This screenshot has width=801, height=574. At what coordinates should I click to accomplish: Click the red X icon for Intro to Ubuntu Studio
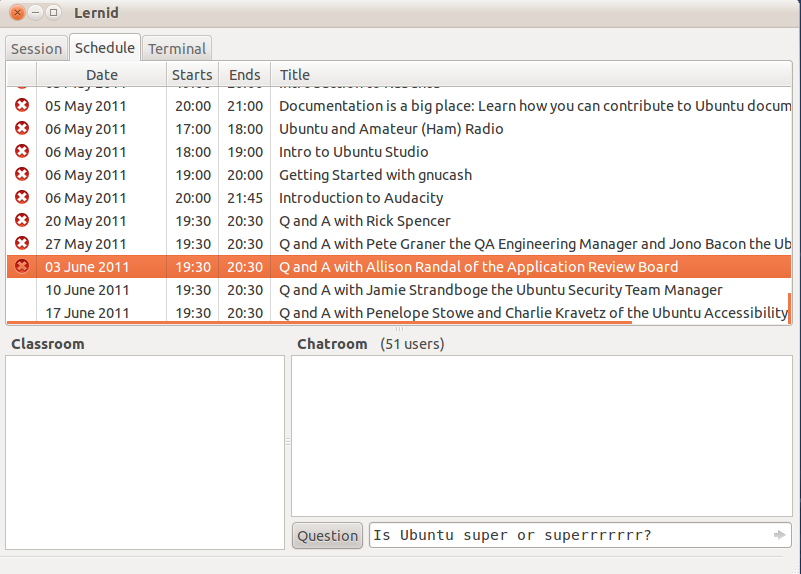pyautogui.click(x=21, y=151)
